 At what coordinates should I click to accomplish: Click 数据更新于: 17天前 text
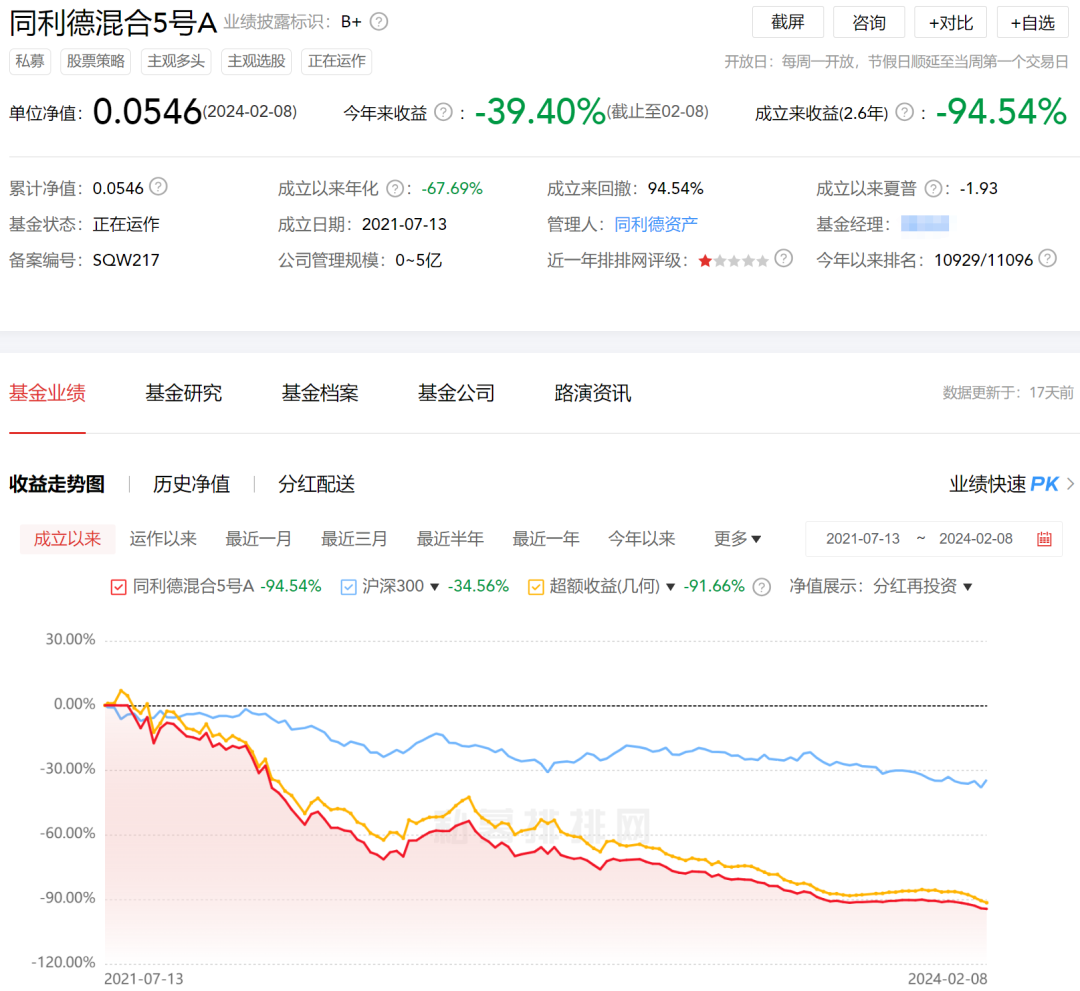[x=1008, y=393]
